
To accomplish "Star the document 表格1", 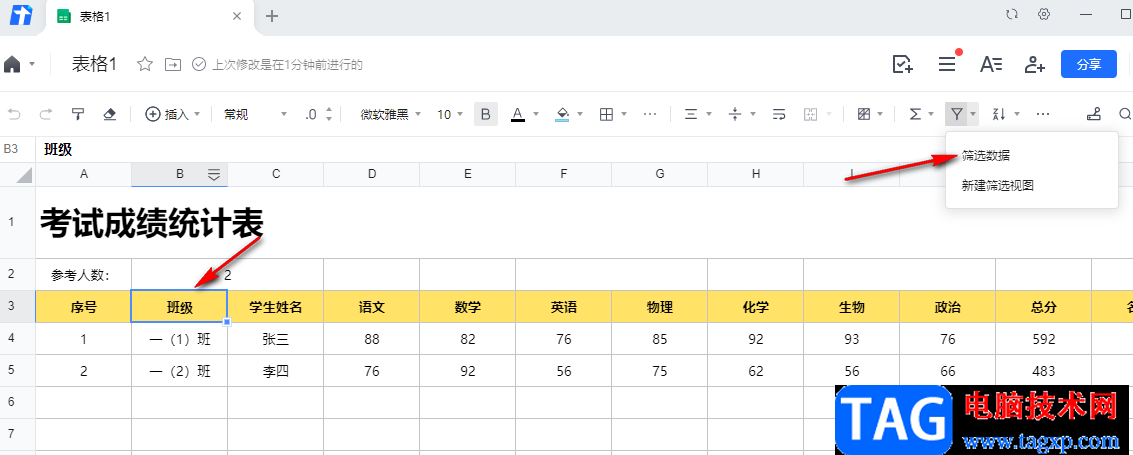I will point(145,64).
